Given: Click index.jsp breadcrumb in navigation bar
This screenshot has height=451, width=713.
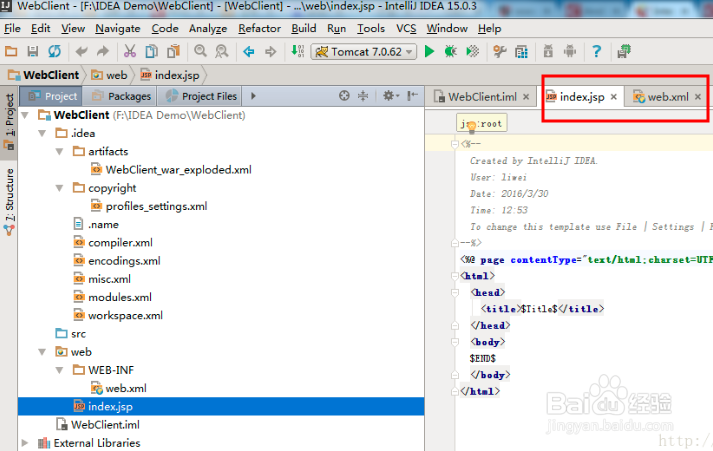Looking at the screenshot, I should point(170,75).
